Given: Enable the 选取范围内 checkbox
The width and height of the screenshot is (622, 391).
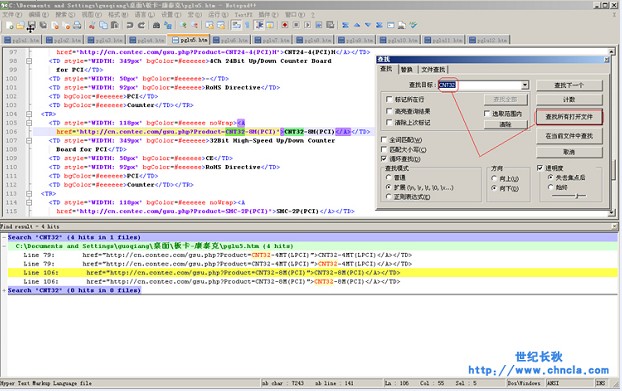Looking at the screenshot, I should [487, 113].
